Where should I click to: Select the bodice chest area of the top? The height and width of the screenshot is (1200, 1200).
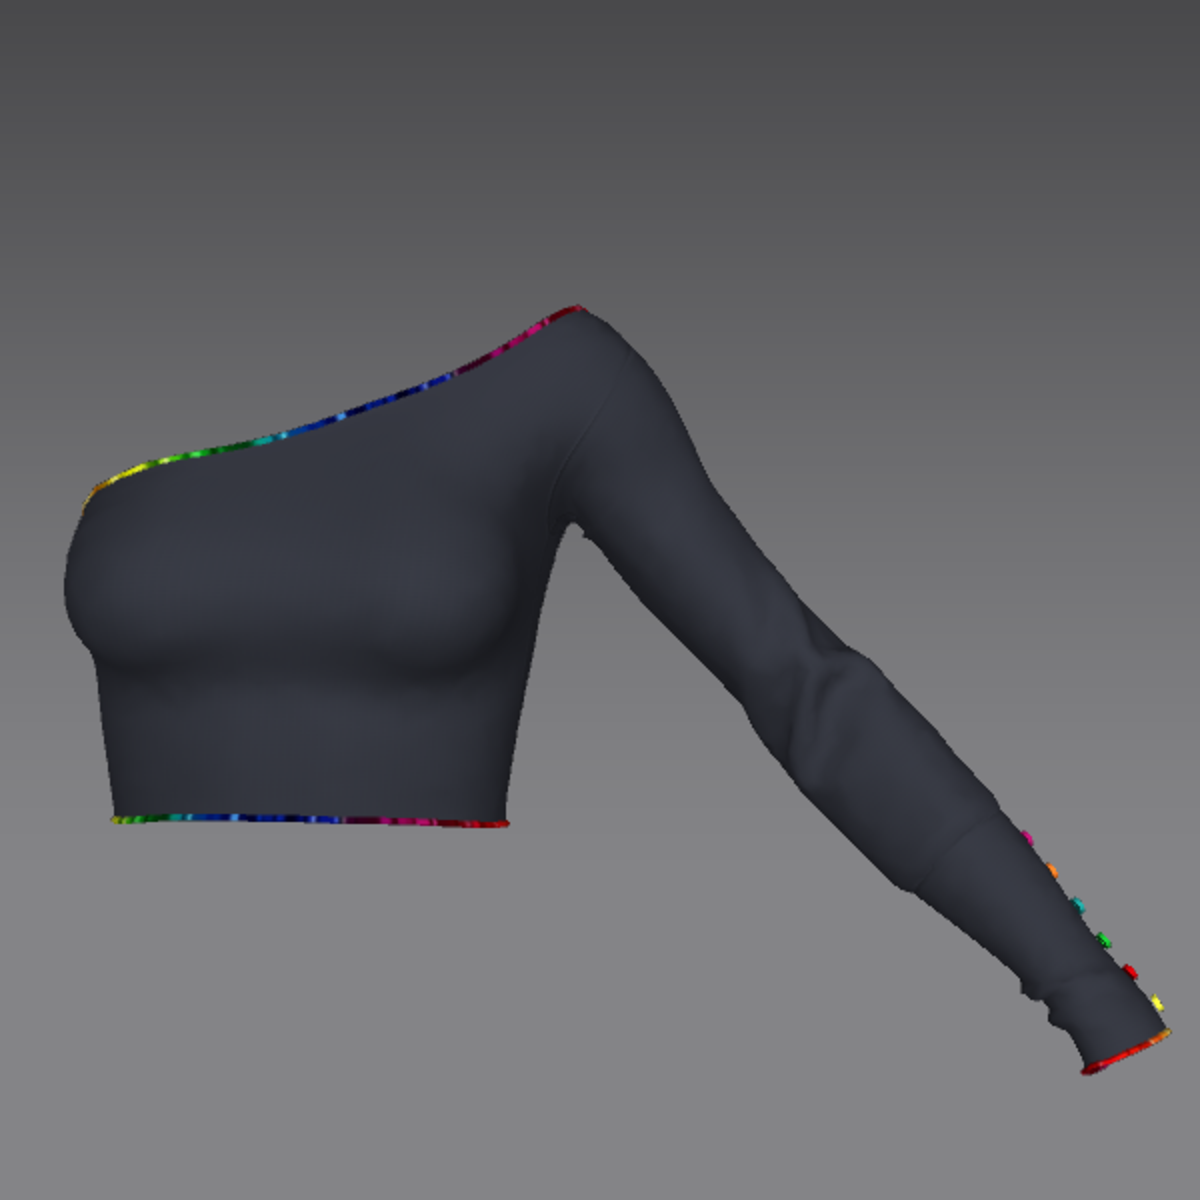tap(300, 560)
